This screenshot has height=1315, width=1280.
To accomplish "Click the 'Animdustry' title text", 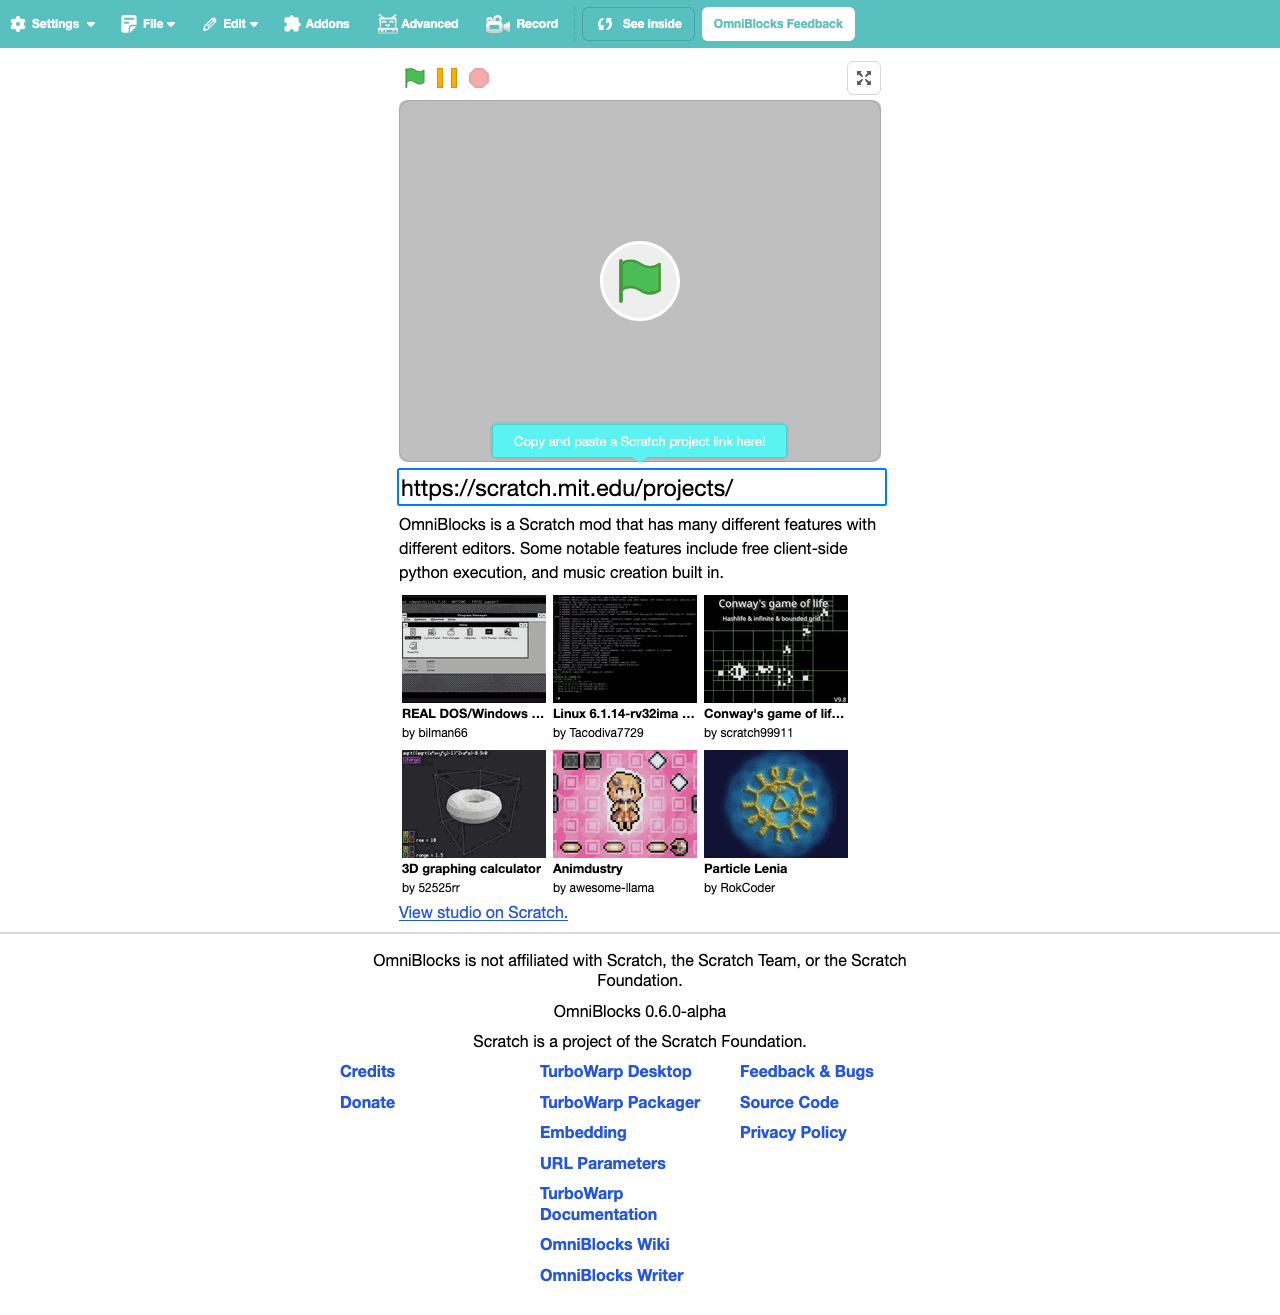I will pos(588,869).
